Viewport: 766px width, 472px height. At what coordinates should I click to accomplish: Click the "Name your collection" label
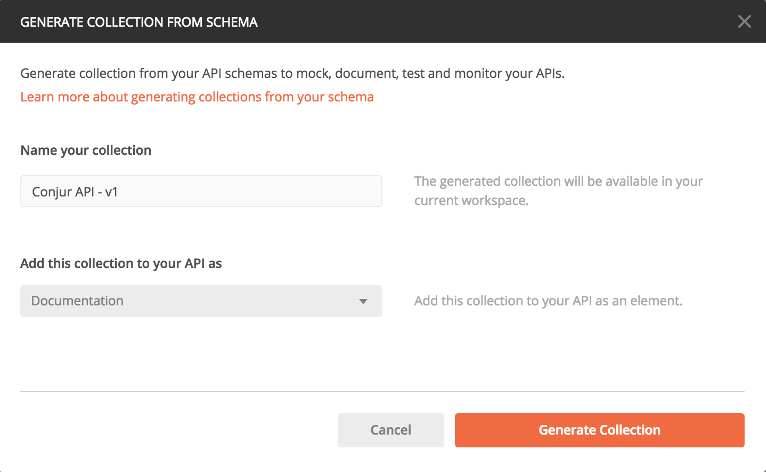pyautogui.click(x=86, y=150)
